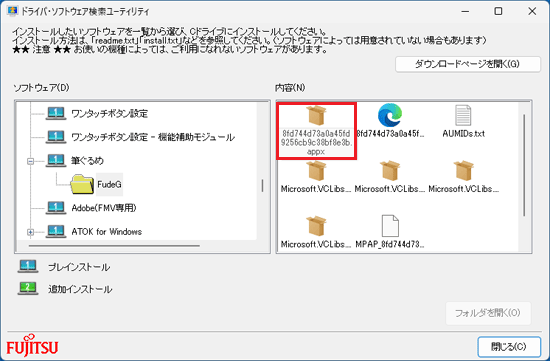Select the AUMIDs.txt text file

pos(463,121)
